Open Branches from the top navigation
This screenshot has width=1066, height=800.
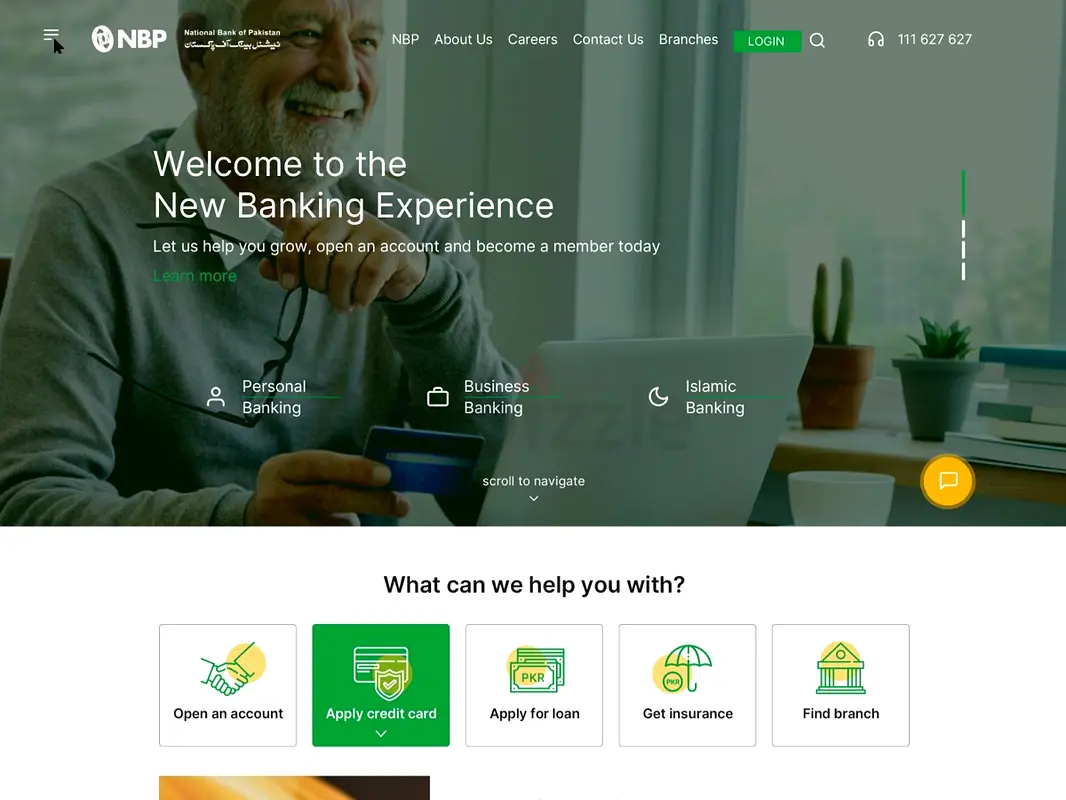coord(688,39)
